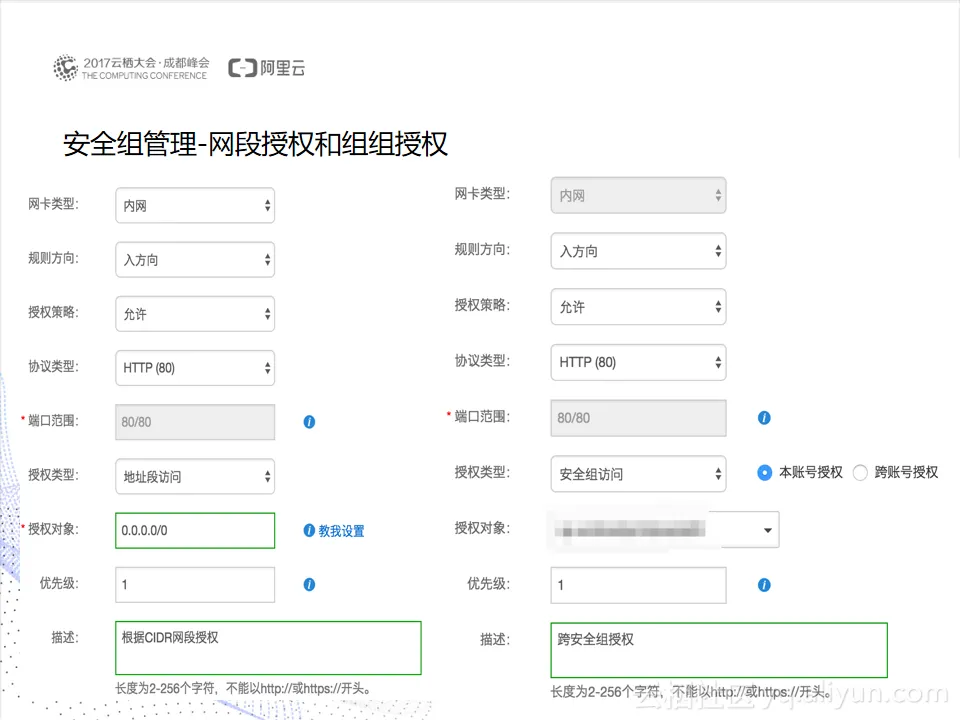The width and height of the screenshot is (960, 720).
Task: Click the 阿里云 logo in header
Action: (x=266, y=68)
